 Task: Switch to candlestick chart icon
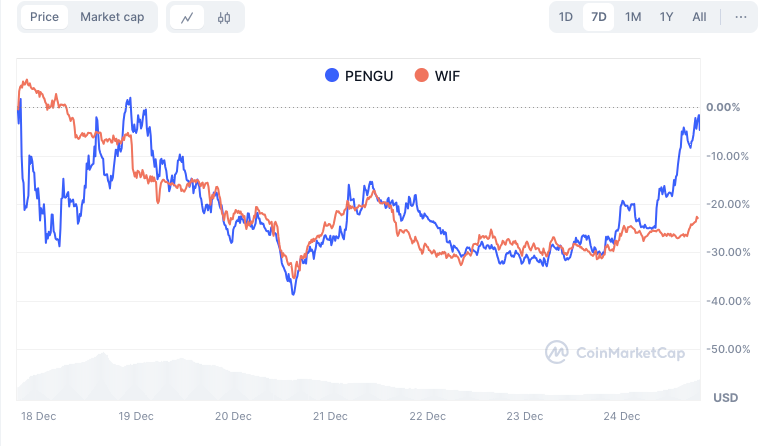(224, 17)
